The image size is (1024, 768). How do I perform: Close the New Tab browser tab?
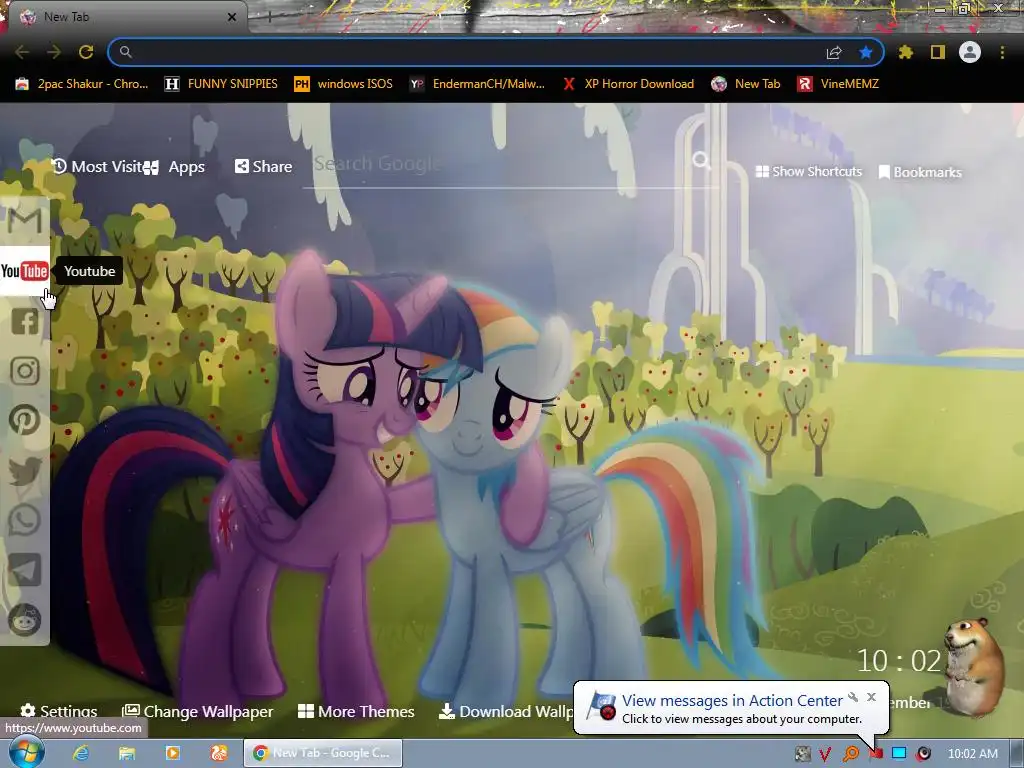tap(232, 17)
